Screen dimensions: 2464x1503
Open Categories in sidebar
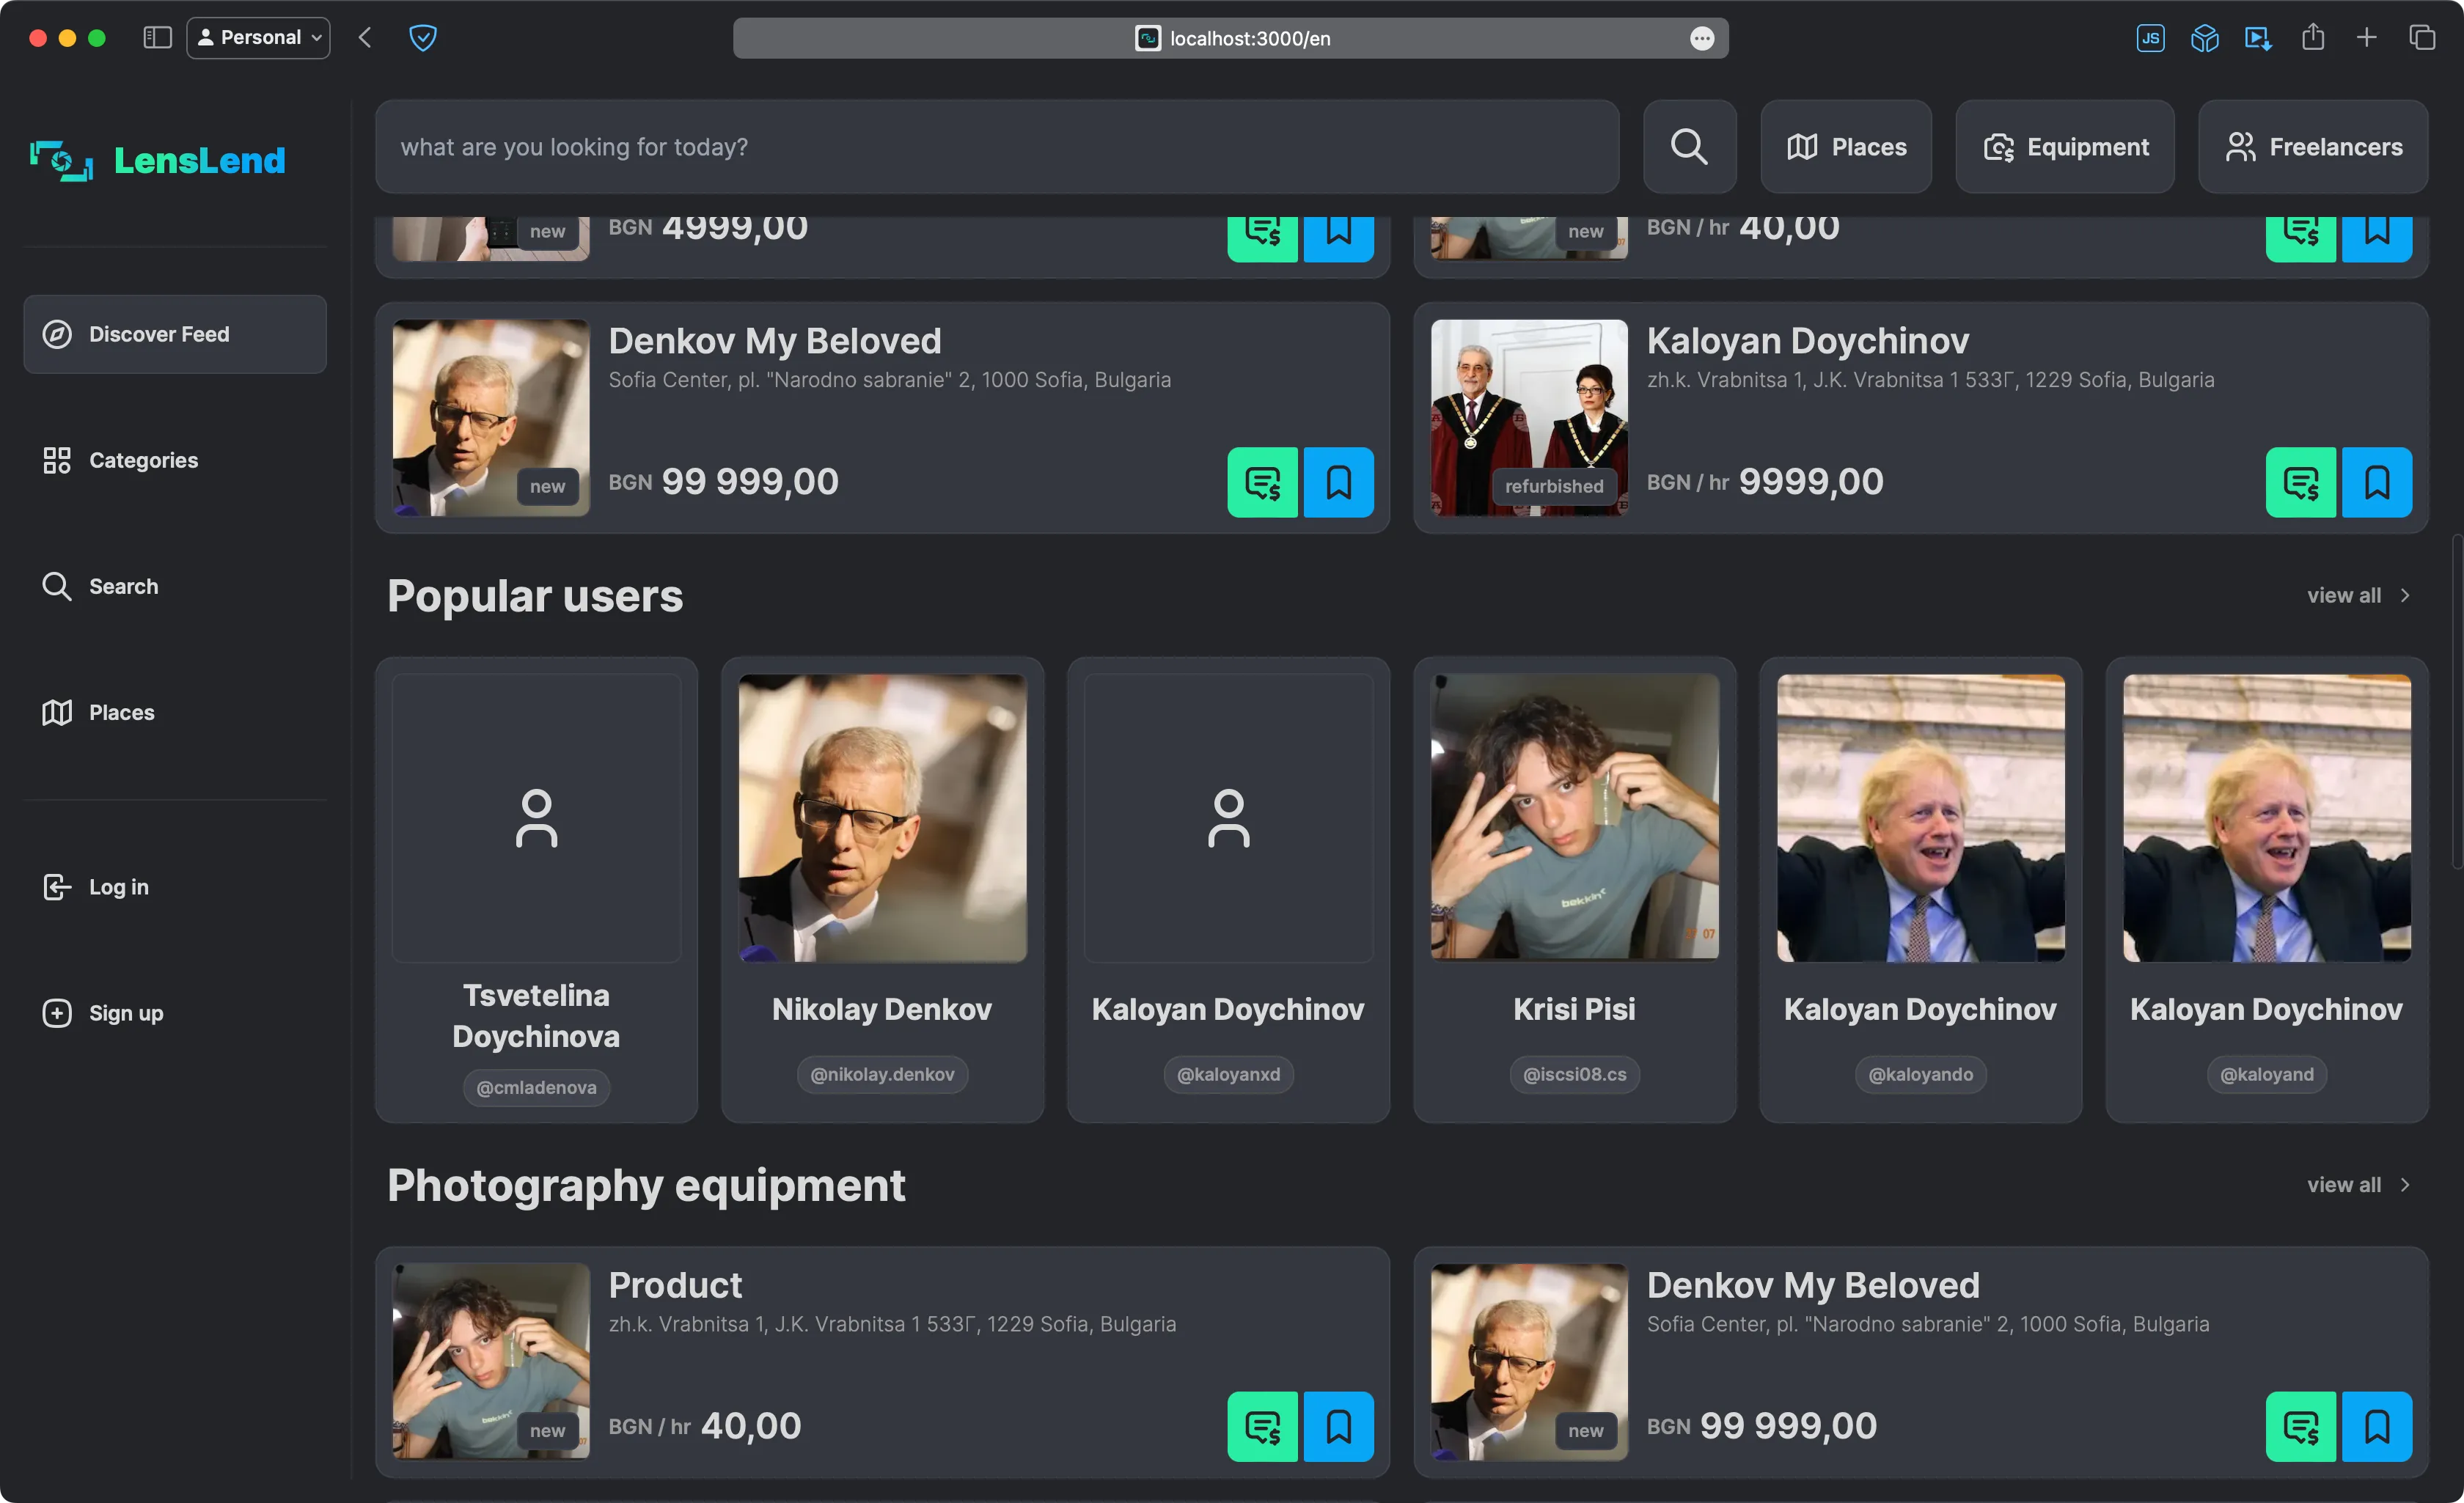pos(175,460)
